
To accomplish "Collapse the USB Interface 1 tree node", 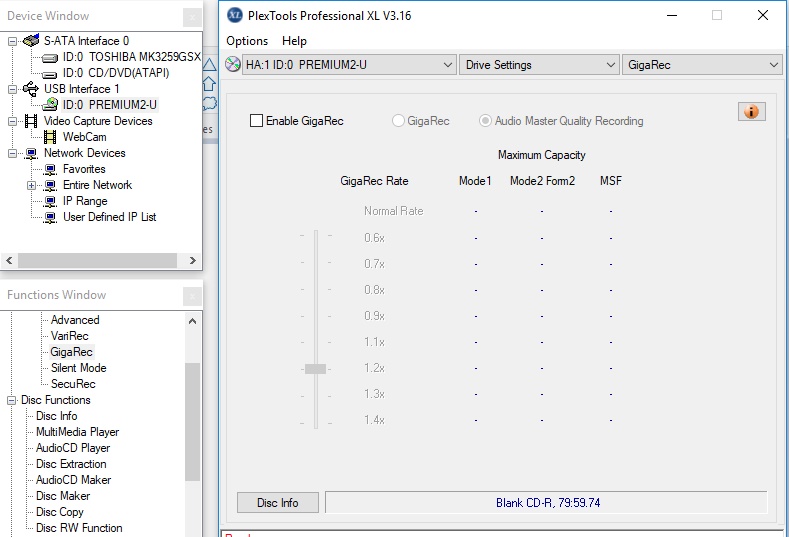I will (x=12, y=90).
